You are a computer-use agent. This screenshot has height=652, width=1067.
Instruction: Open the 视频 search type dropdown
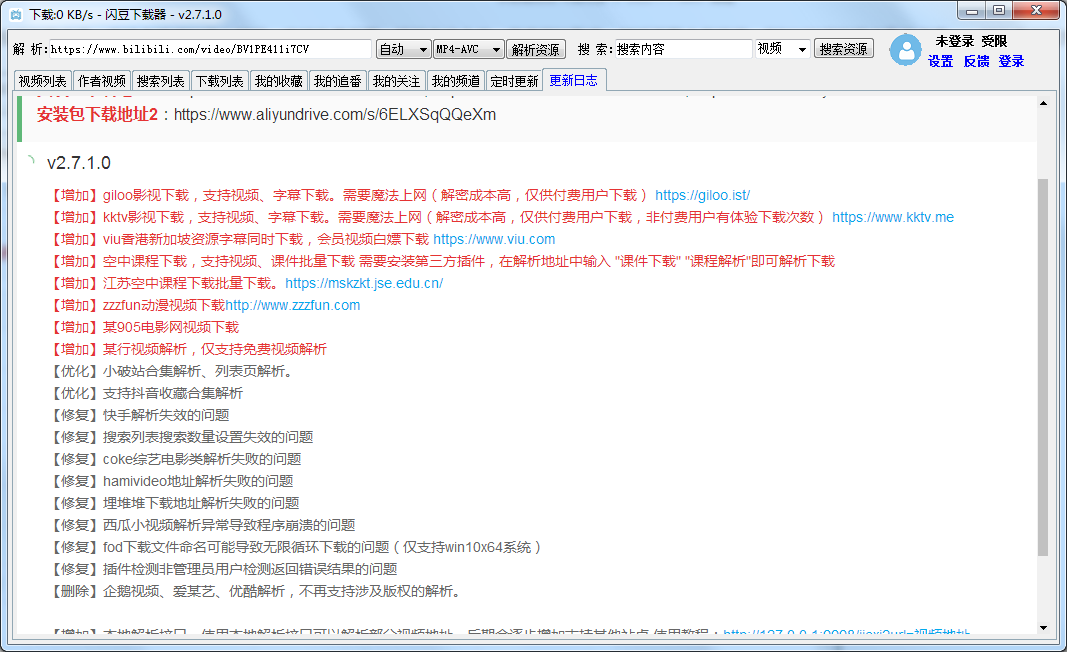(783, 49)
